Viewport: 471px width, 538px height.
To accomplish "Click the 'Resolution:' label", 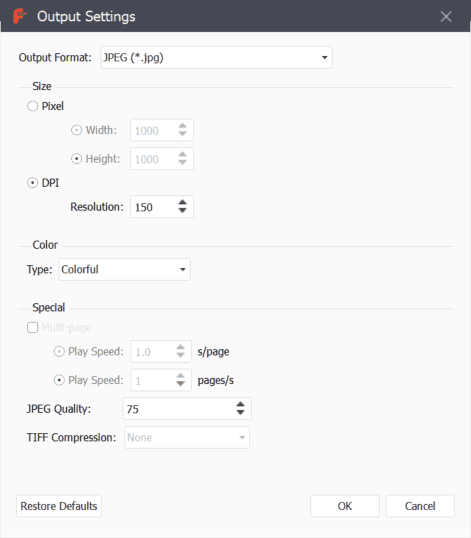I will pos(97,207).
